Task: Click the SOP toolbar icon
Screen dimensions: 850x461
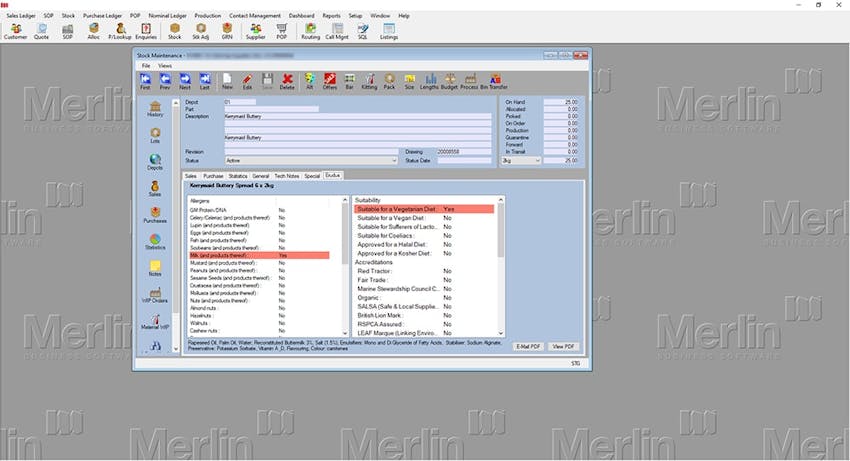Action: point(67,31)
